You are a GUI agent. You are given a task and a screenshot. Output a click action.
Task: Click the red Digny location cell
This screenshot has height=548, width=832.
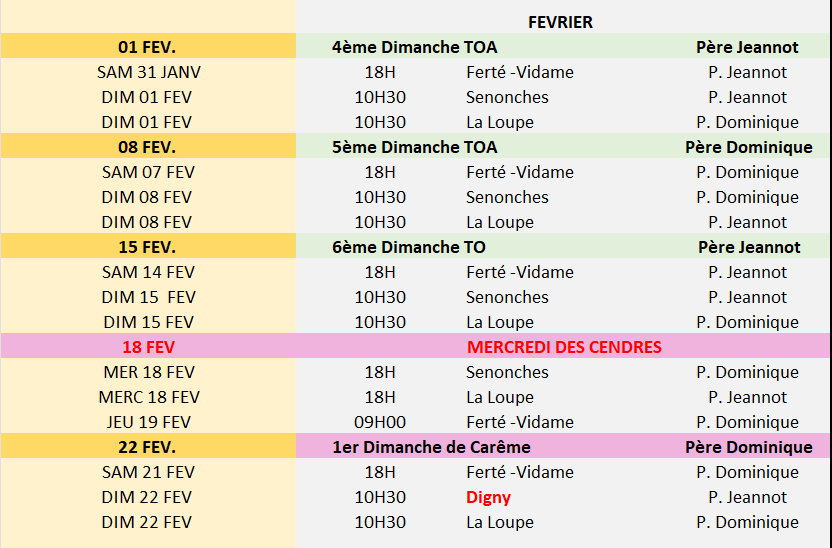pos(488,497)
